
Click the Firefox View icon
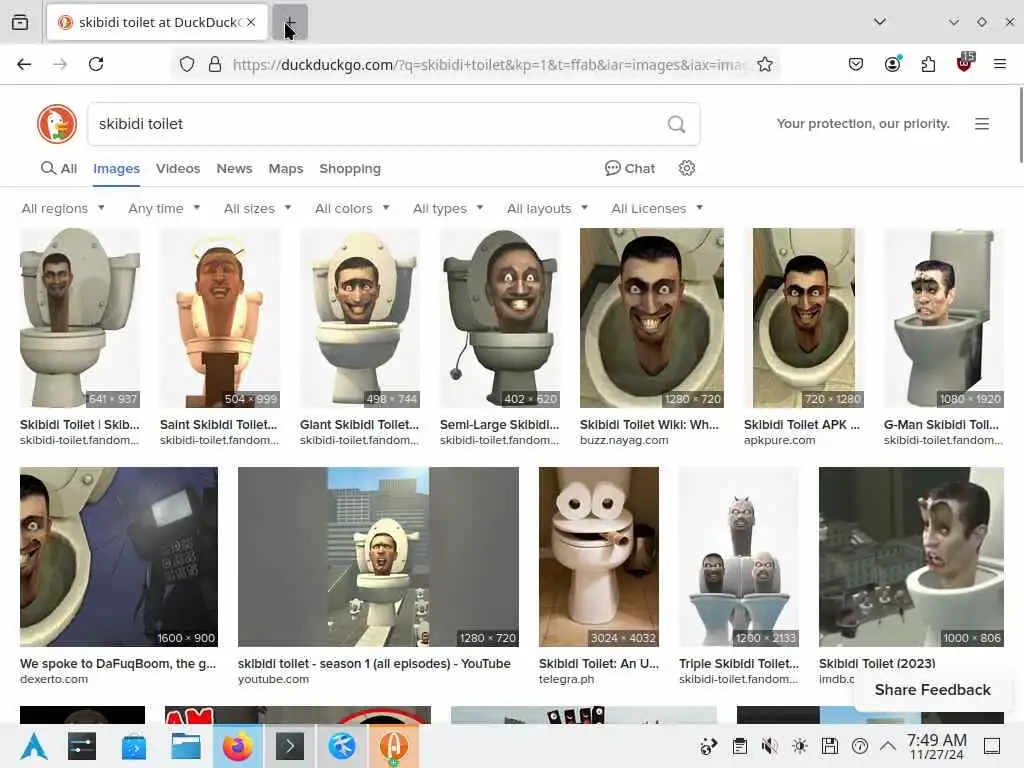coord(20,22)
